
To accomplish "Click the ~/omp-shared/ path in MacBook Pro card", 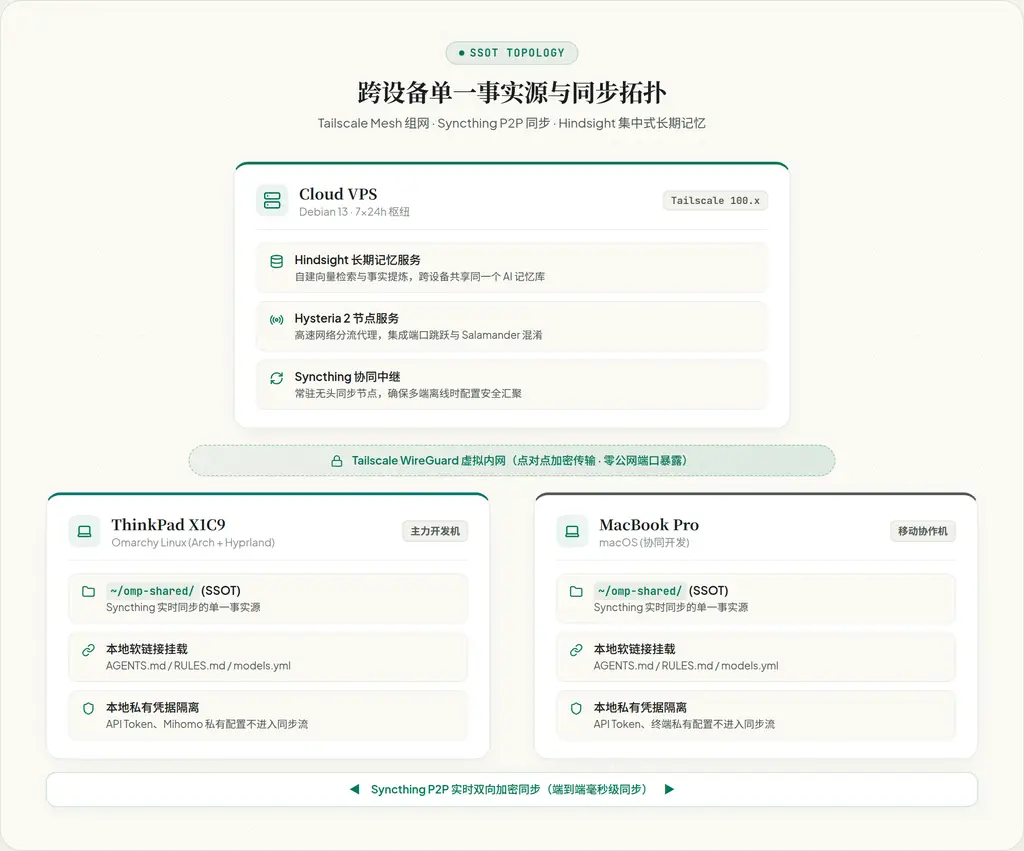I will click(639, 591).
